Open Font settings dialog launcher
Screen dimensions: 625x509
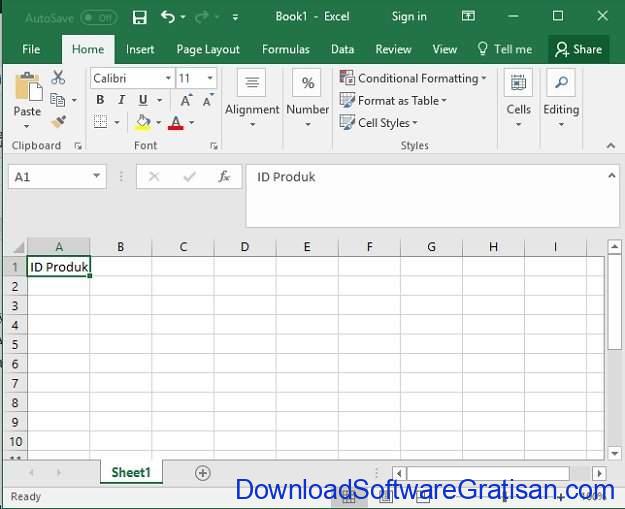(x=214, y=146)
